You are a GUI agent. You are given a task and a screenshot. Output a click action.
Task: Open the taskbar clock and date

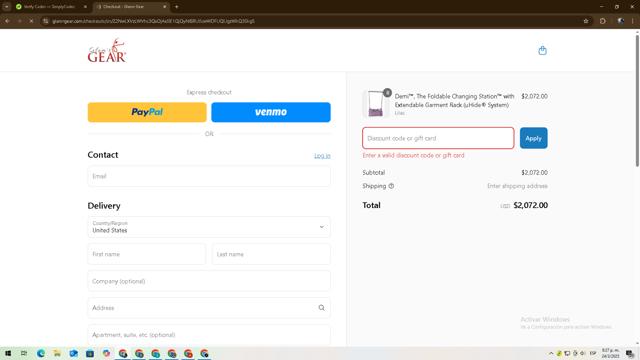pos(611,353)
